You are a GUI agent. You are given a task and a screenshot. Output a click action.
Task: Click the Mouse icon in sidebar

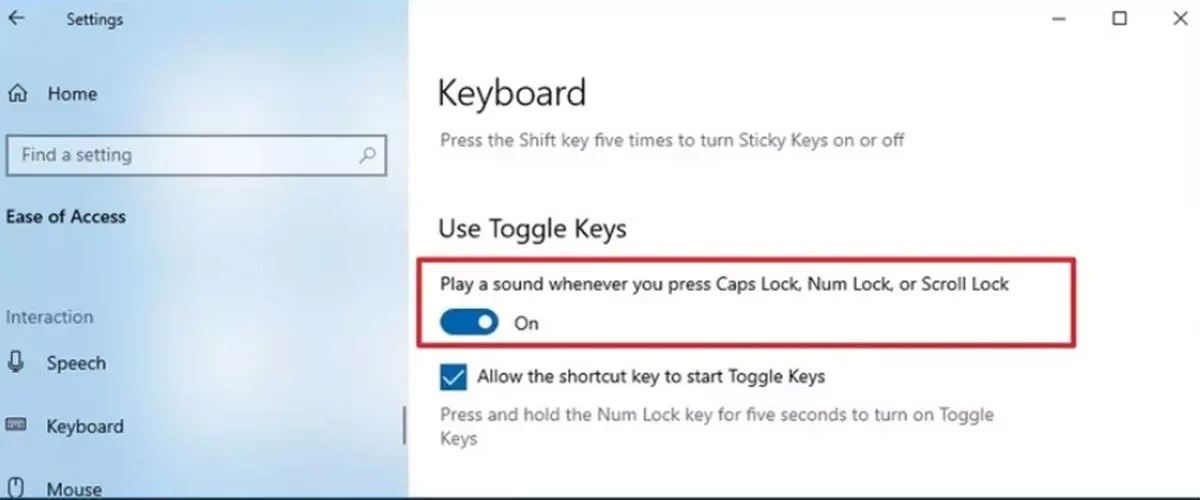[x=17, y=489]
